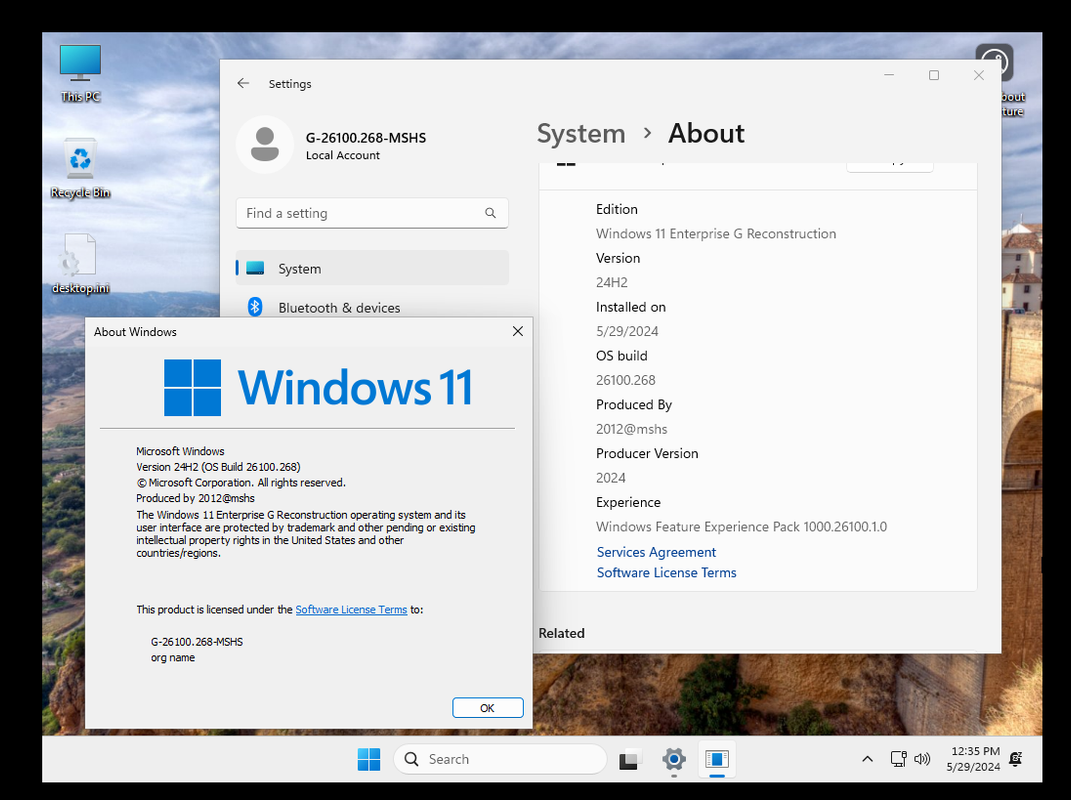Select System in the Settings sidebar
1071x800 pixels.
[x=372, y=268]
